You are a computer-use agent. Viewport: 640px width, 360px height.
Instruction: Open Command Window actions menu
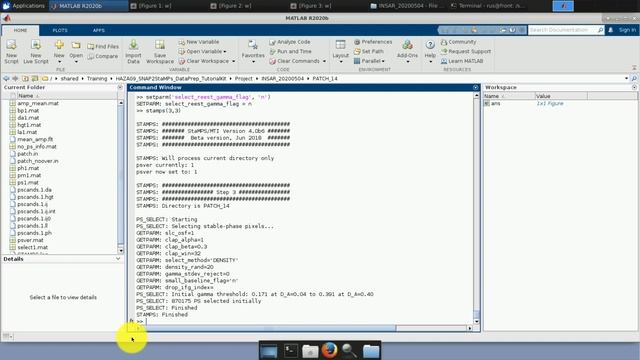pos(476,87)
